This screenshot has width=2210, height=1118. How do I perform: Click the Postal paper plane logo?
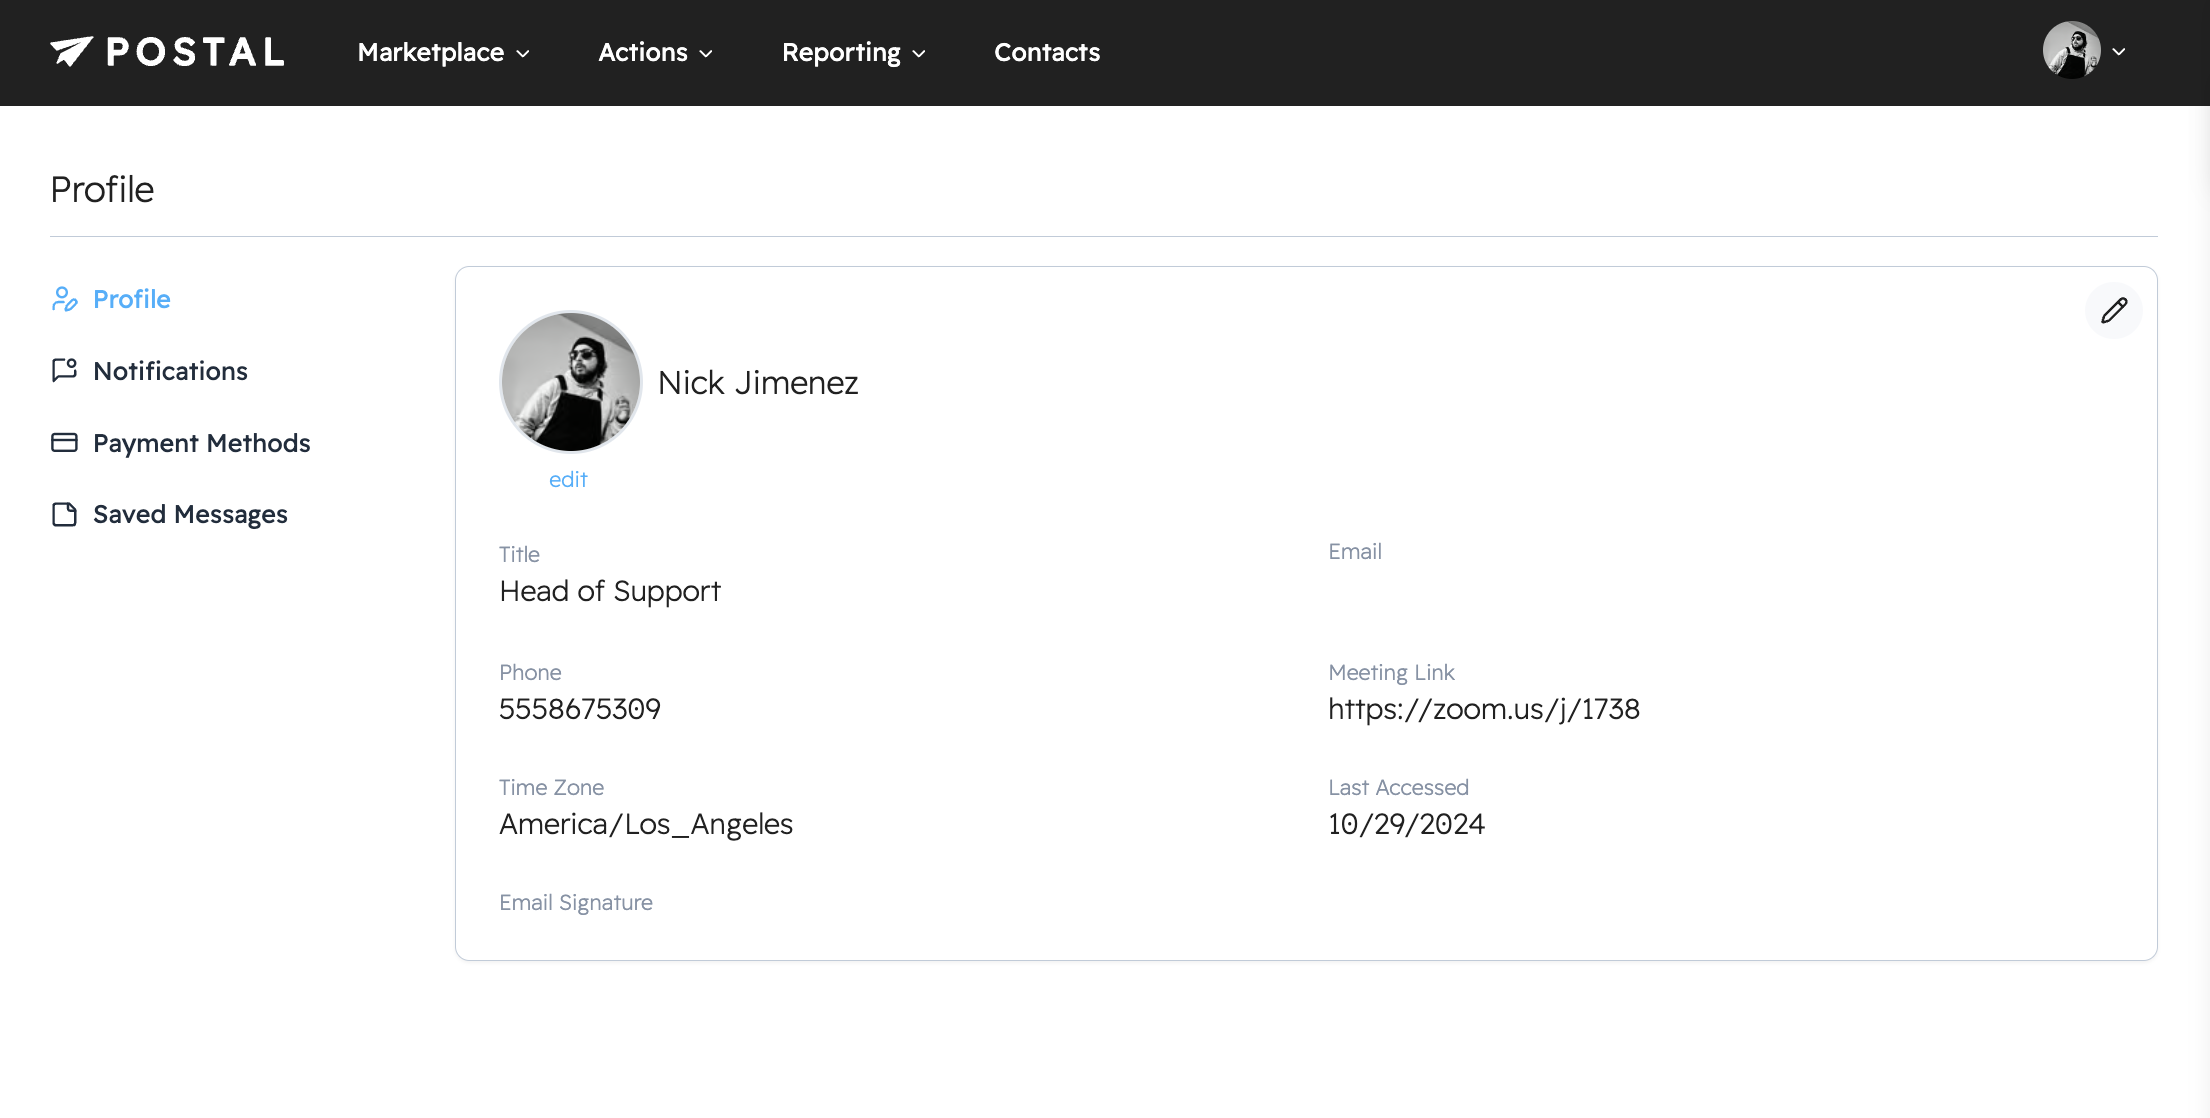tap(71, 51)
